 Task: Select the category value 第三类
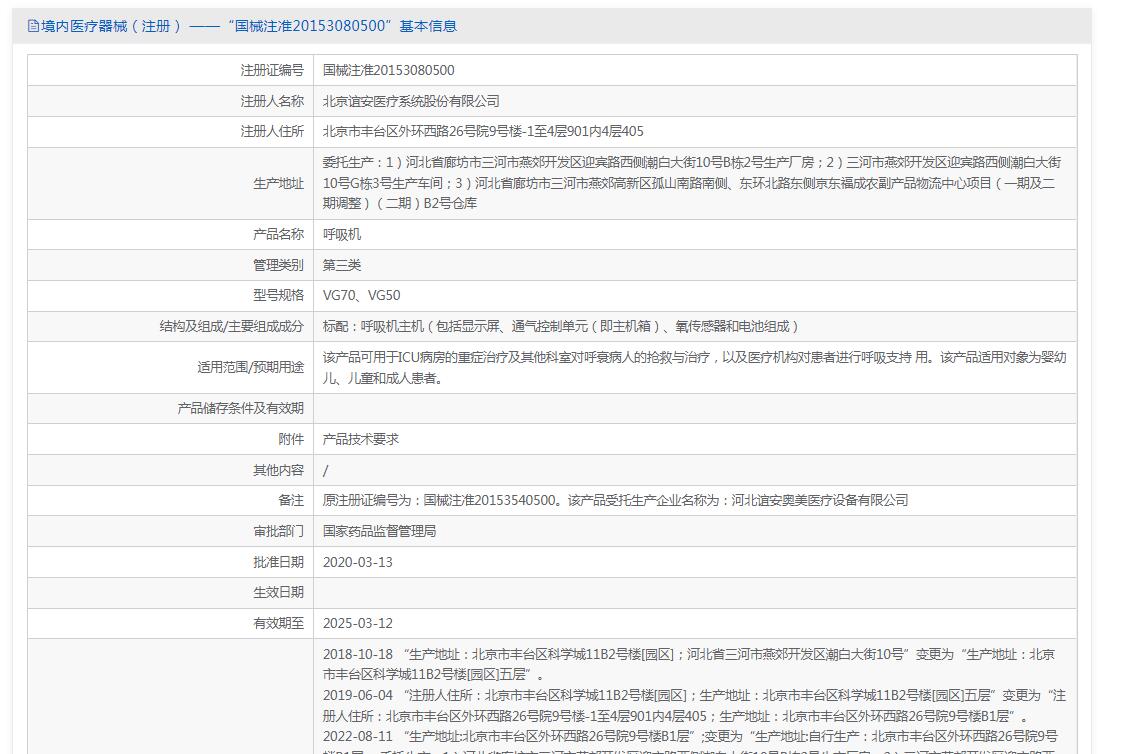[x=342, y=265]
